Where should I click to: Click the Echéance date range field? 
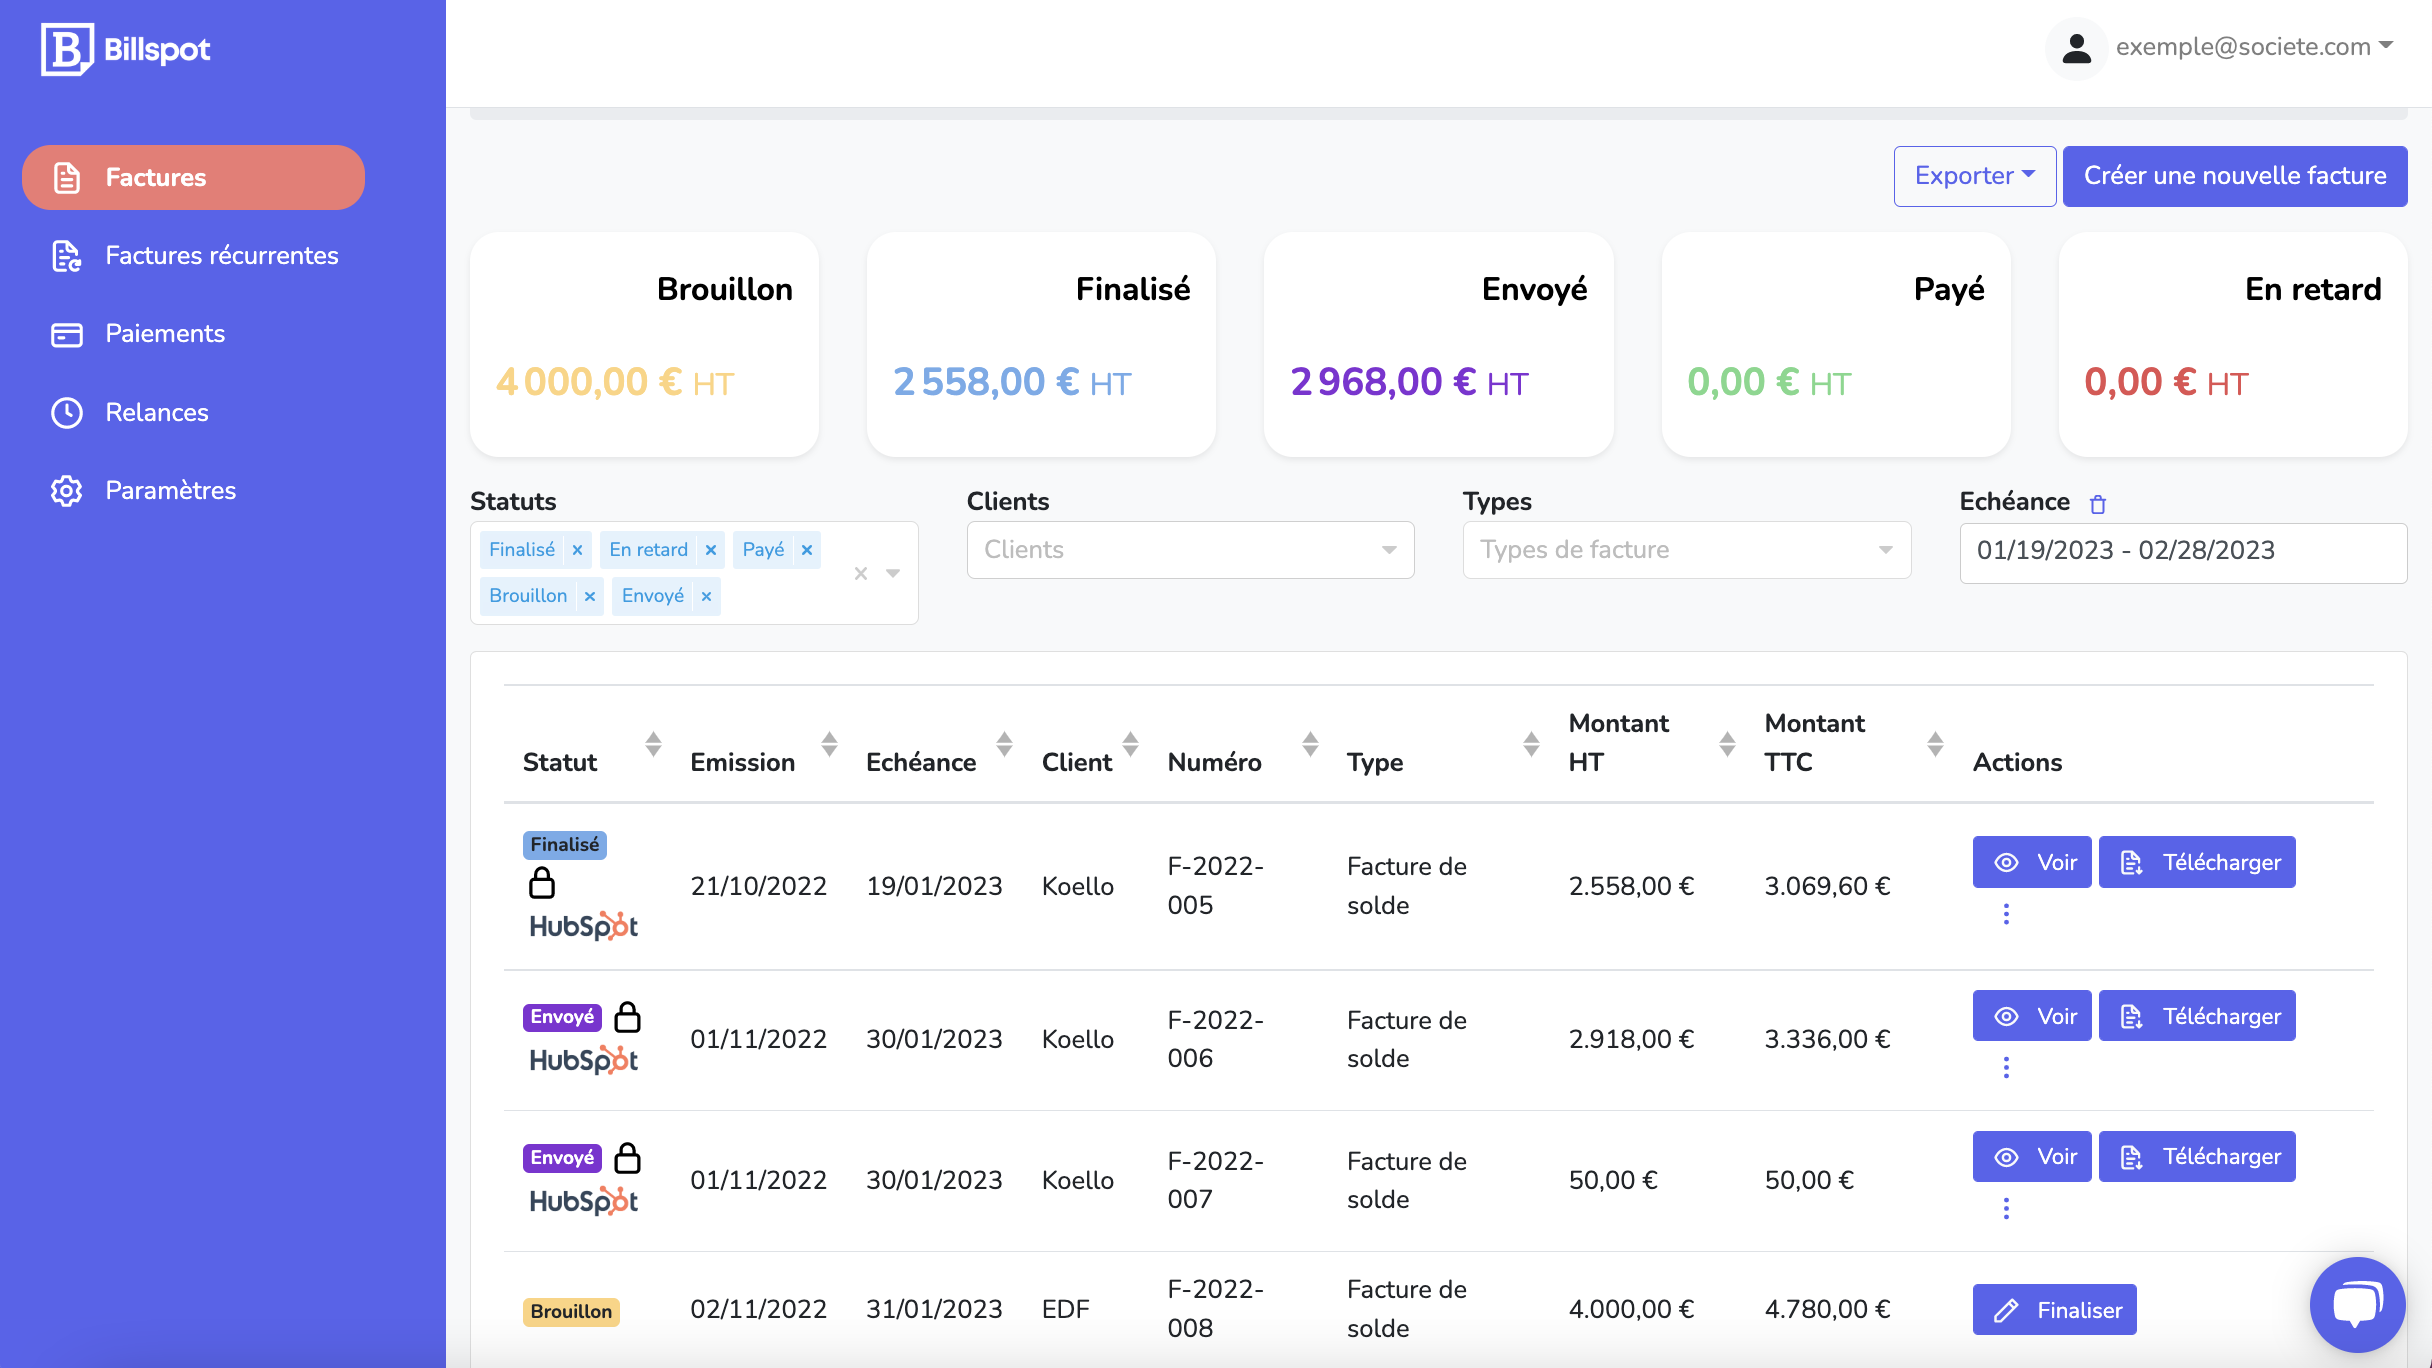coord(2182,551)
